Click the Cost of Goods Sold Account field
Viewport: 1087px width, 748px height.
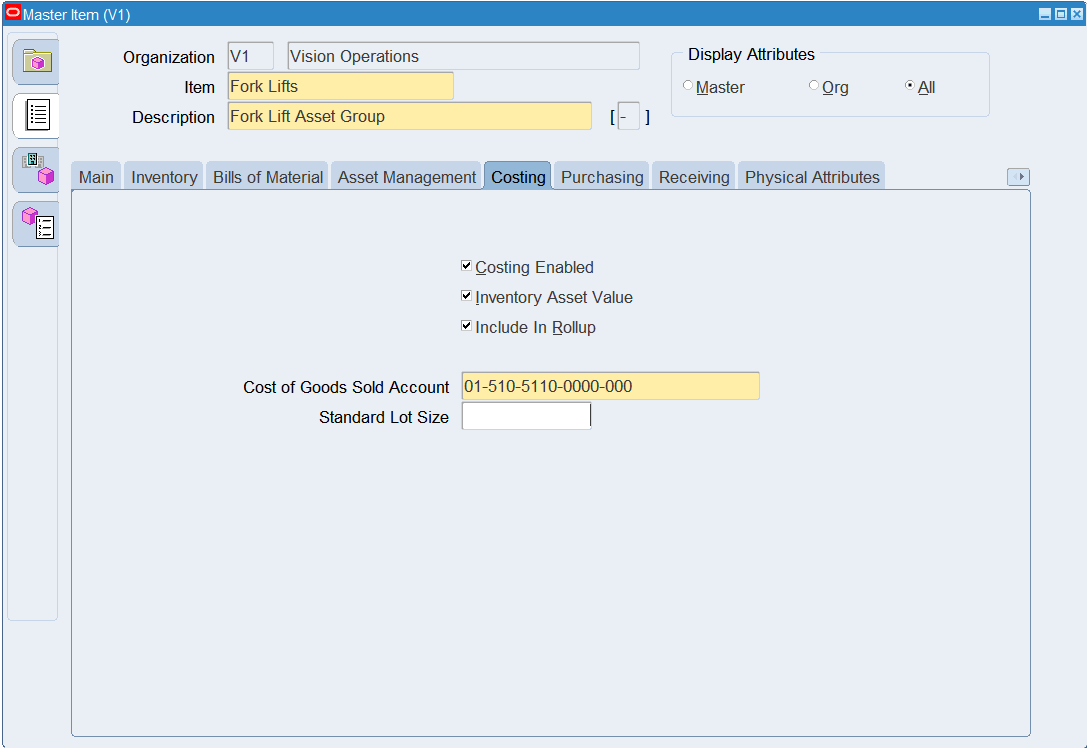611,386
